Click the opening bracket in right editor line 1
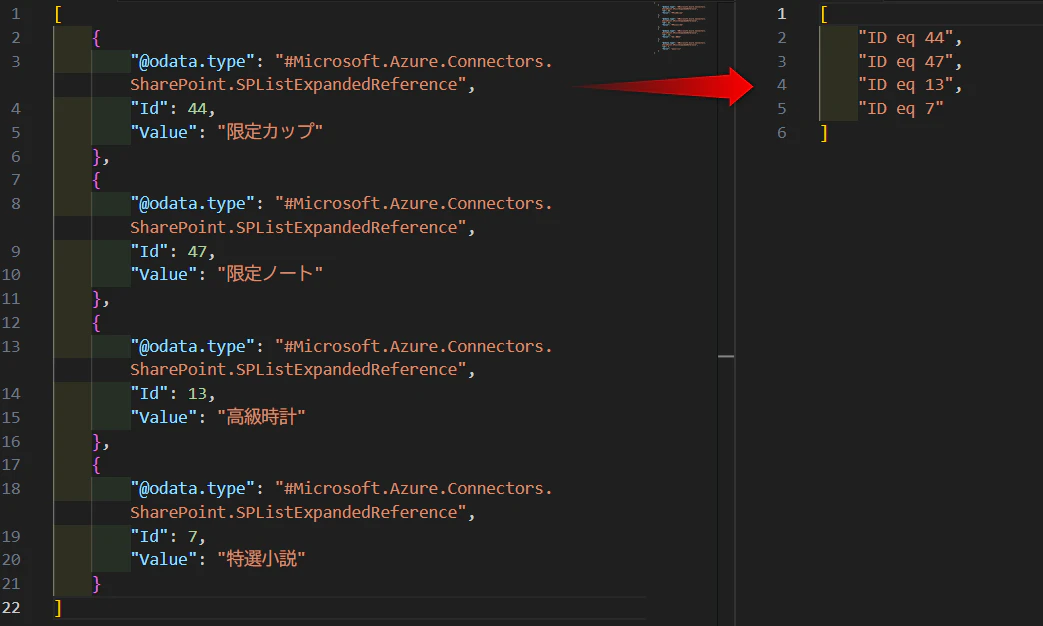Screen dimensions: 1043x626 click(824, 14)
